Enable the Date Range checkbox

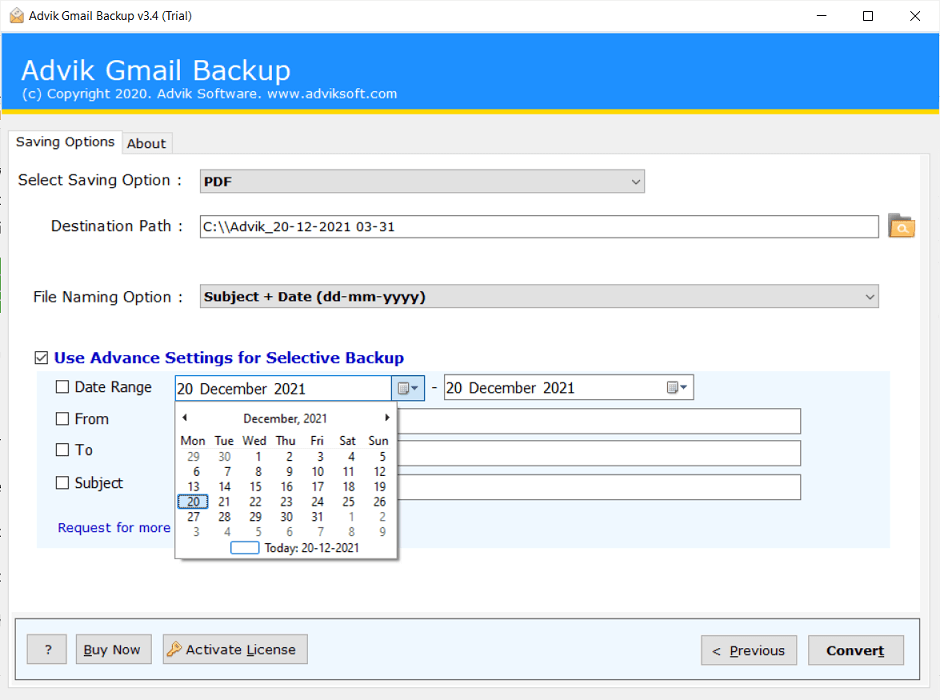pos(62,387)
